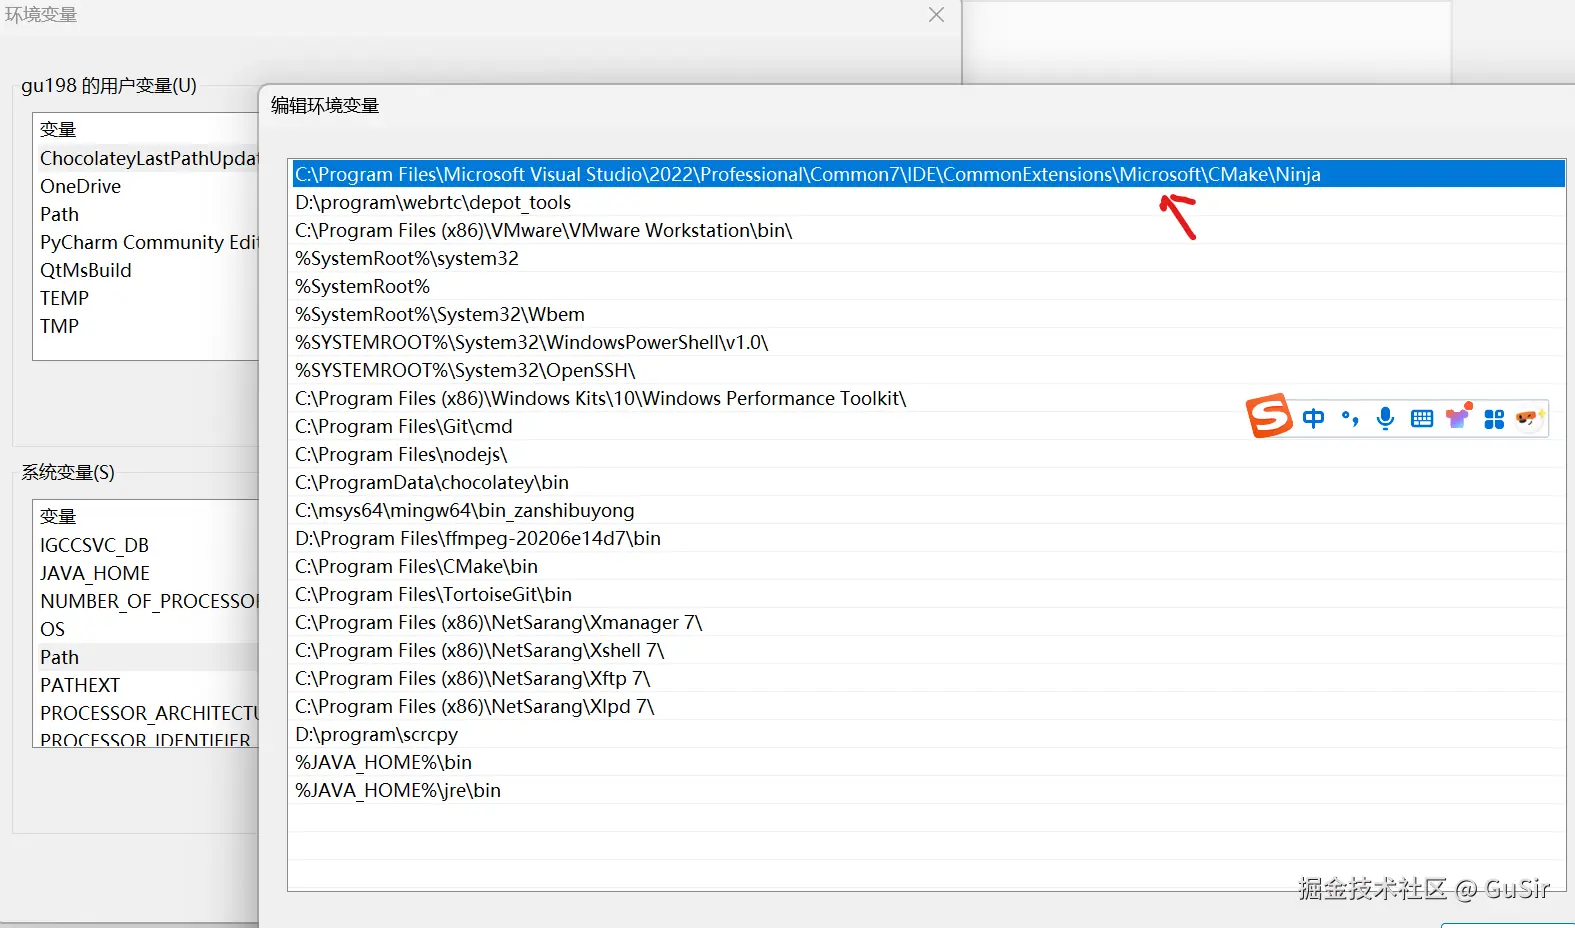Switch punctuation mode on Sogou bar
Image resolution: width=1575 pixels, height=928 pixels.
[x=1350, y=418]
